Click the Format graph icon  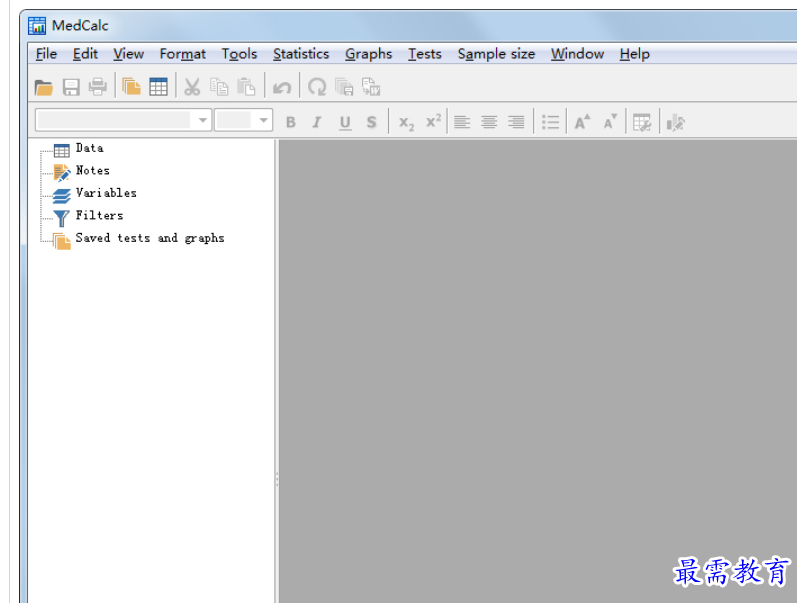pyautogui.click(x=676, y=123)
